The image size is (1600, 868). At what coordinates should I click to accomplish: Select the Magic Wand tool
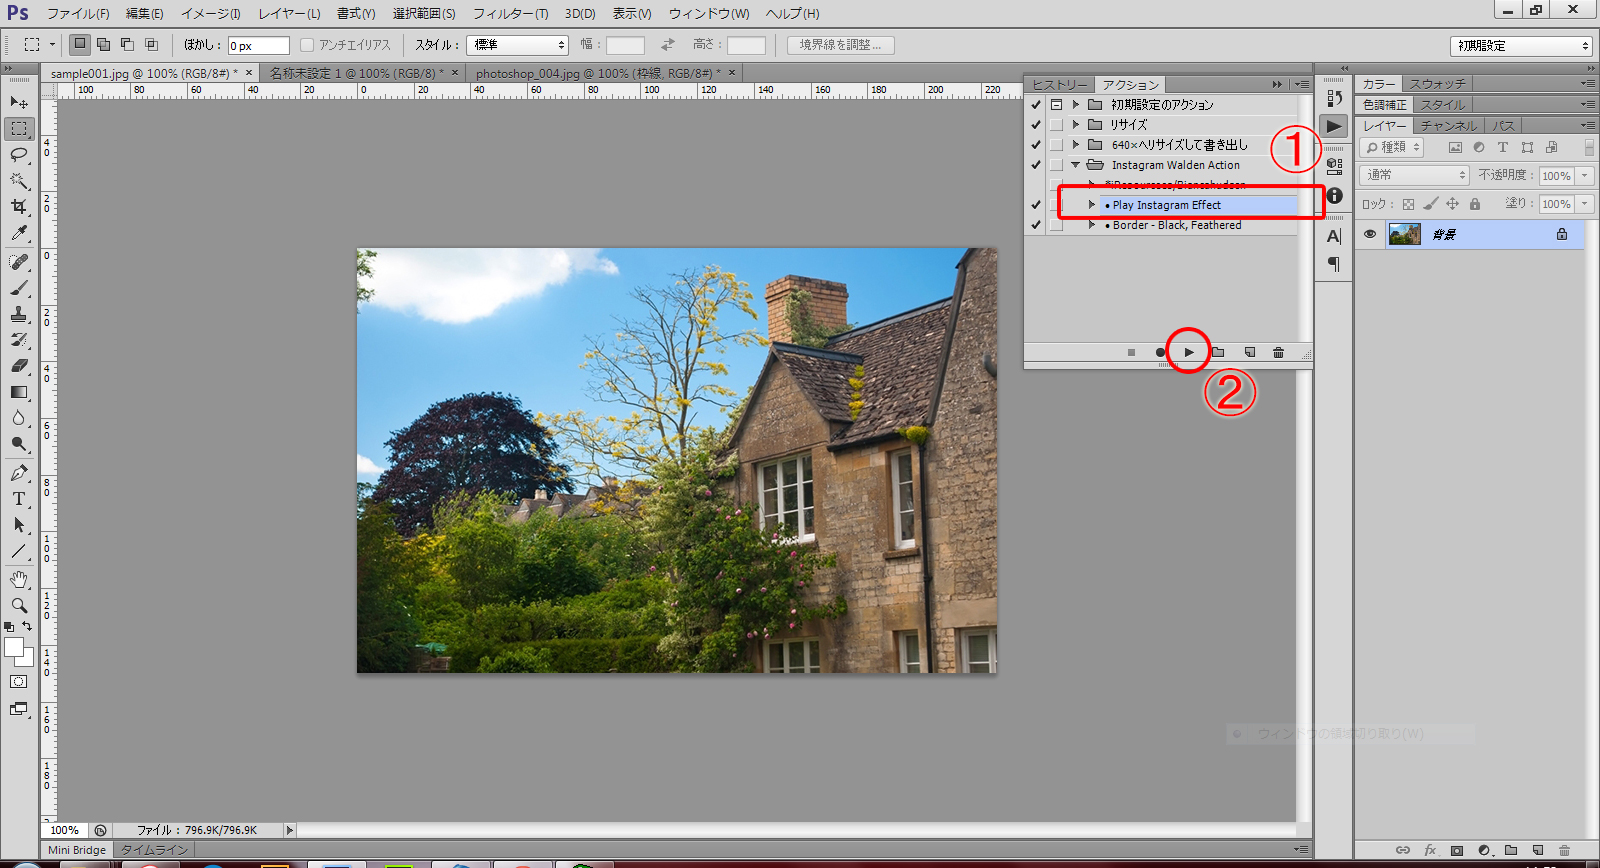click(19, 181)
